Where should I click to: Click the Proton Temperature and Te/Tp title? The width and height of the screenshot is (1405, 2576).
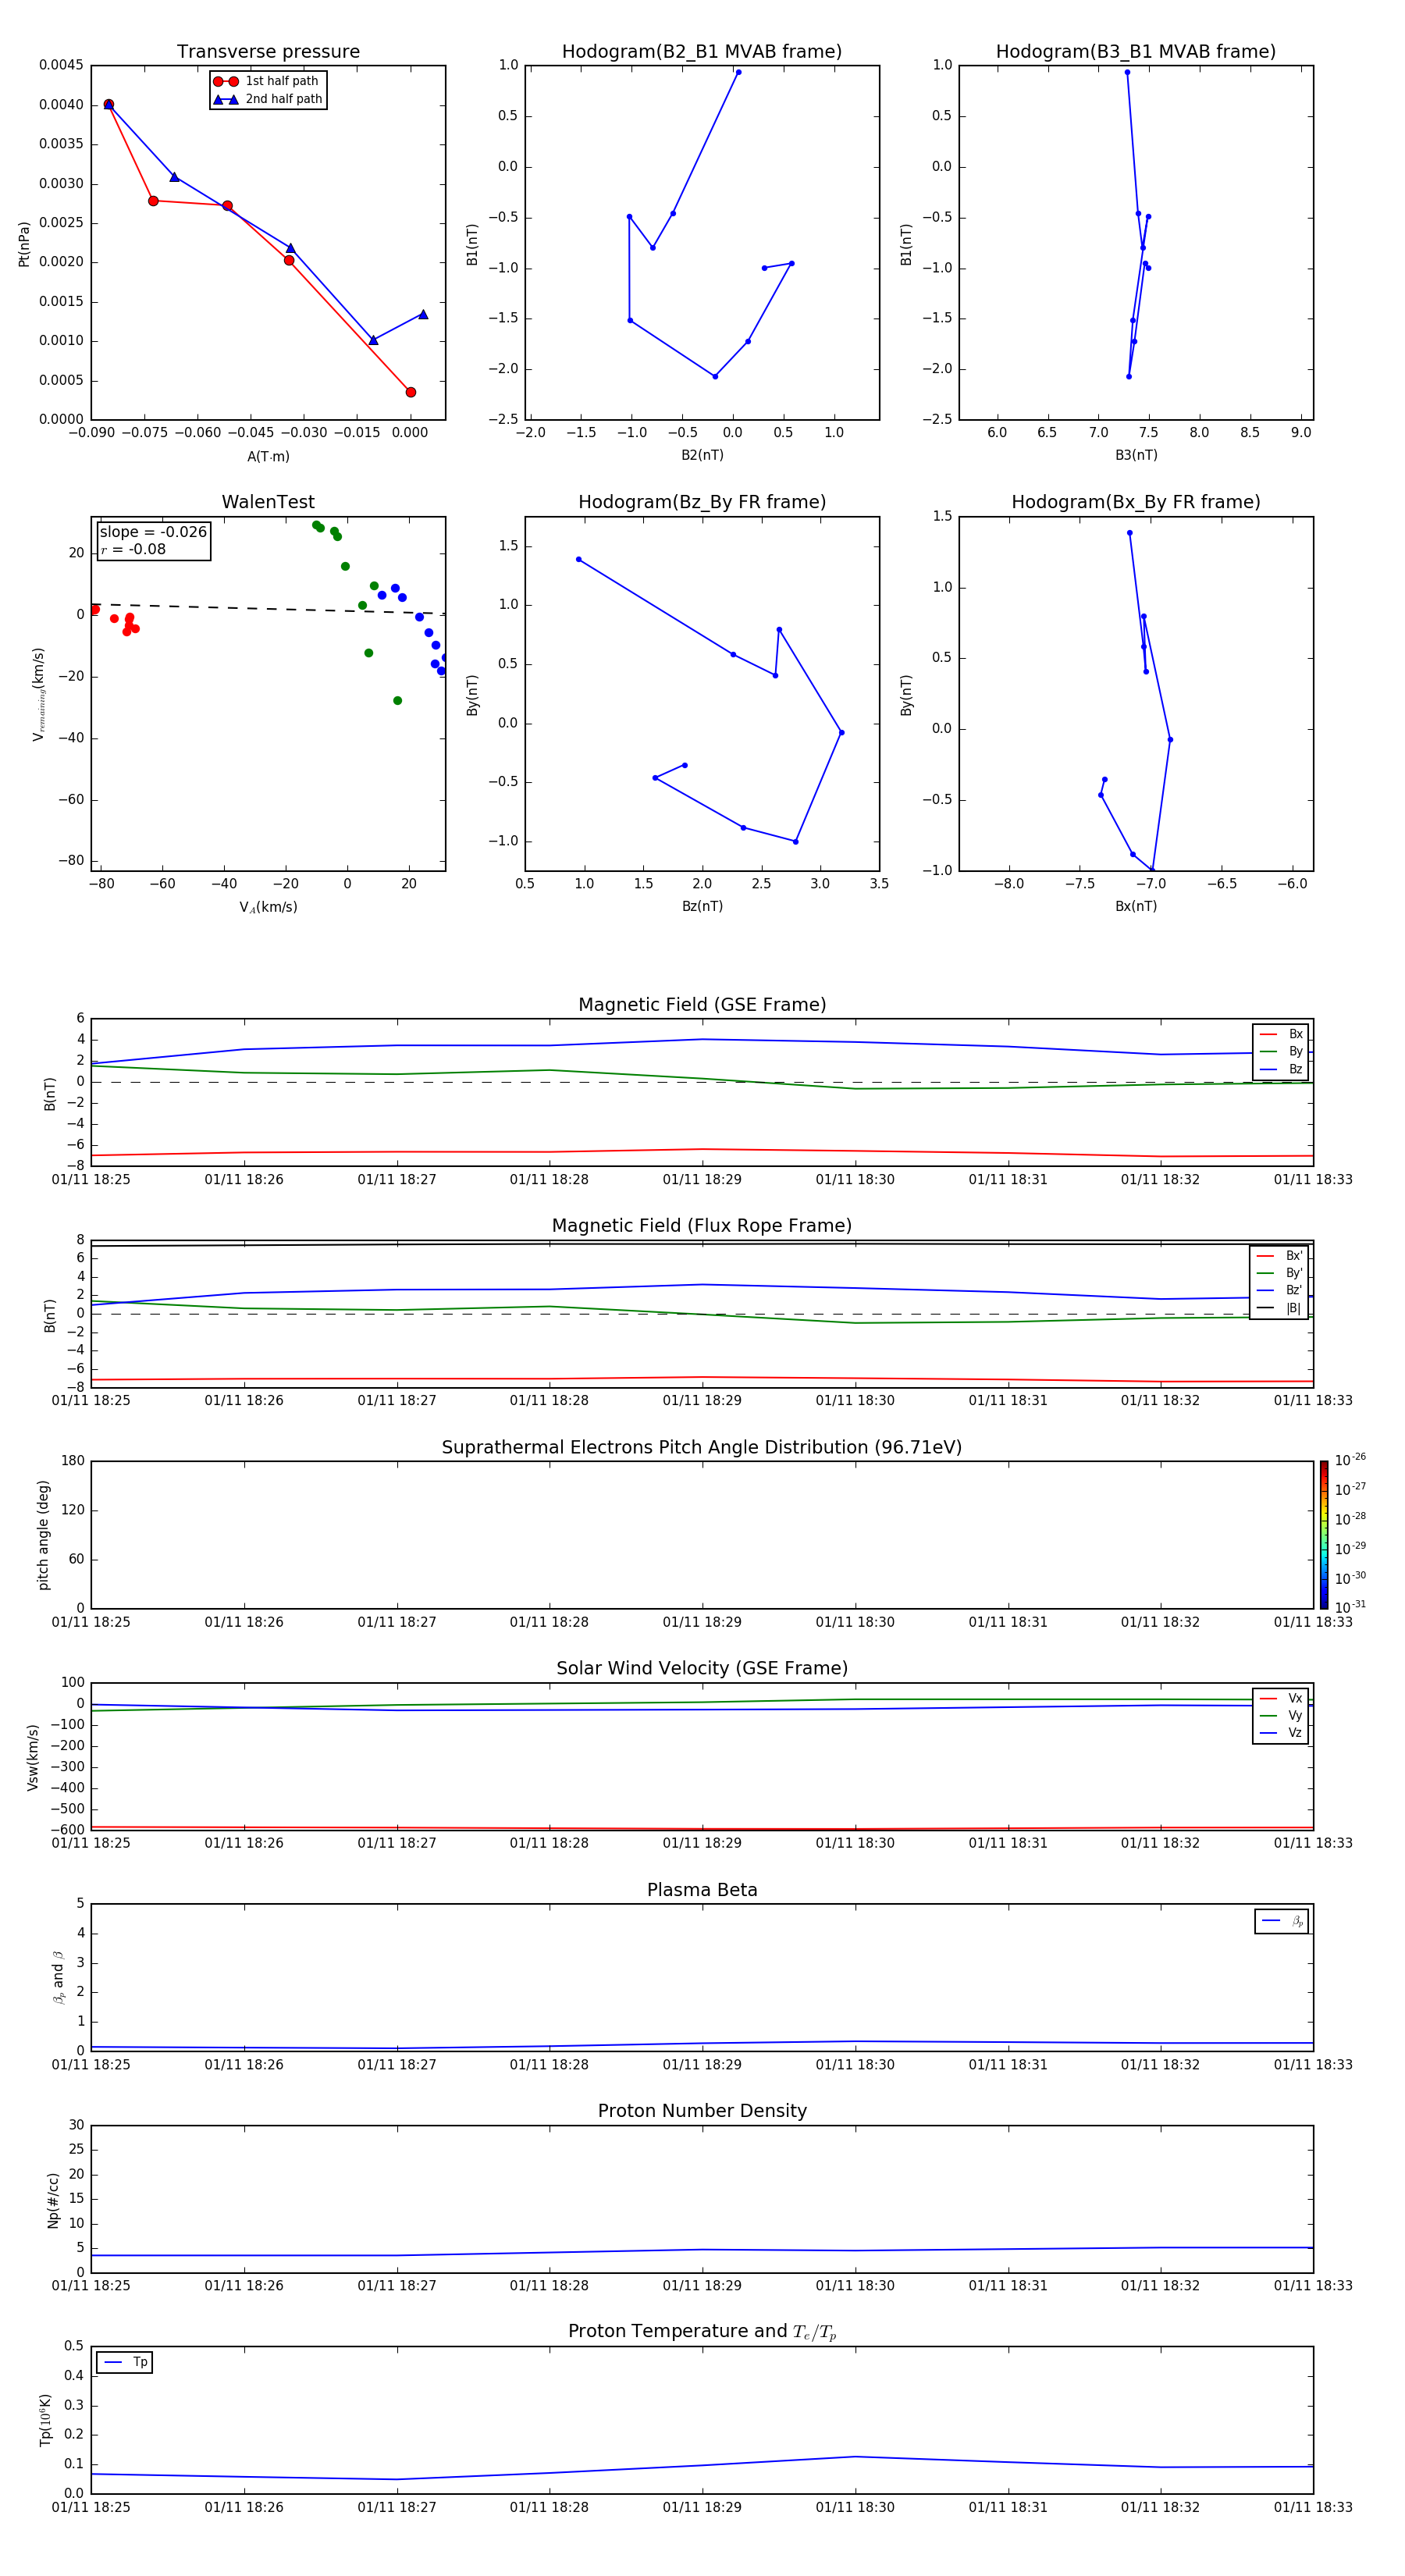coord(702,2332)
